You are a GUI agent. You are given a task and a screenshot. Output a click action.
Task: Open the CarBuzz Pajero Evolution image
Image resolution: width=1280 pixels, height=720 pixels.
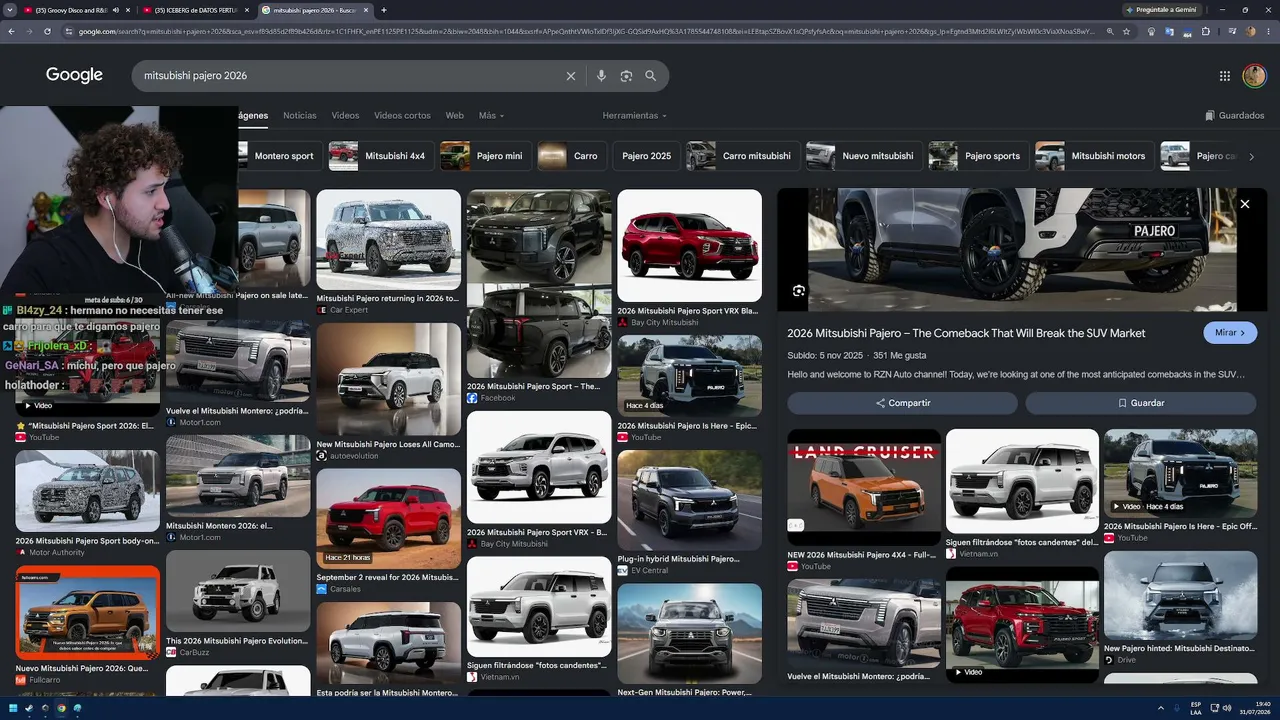point(238,591)
